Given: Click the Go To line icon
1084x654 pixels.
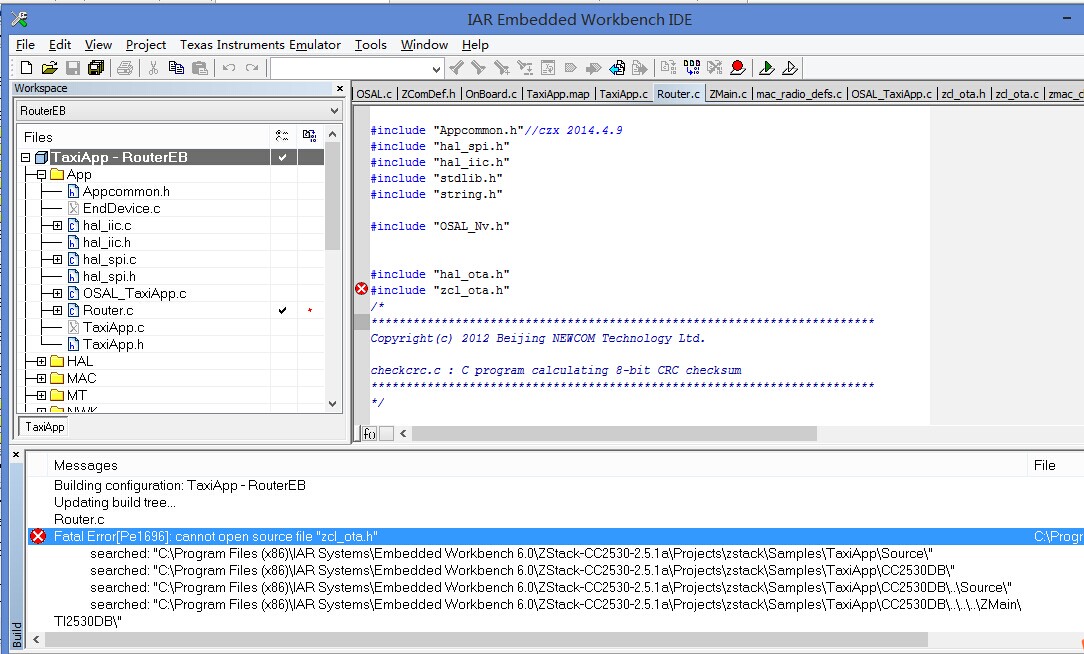Looking at the screenshot, I should tap(548, 68).
